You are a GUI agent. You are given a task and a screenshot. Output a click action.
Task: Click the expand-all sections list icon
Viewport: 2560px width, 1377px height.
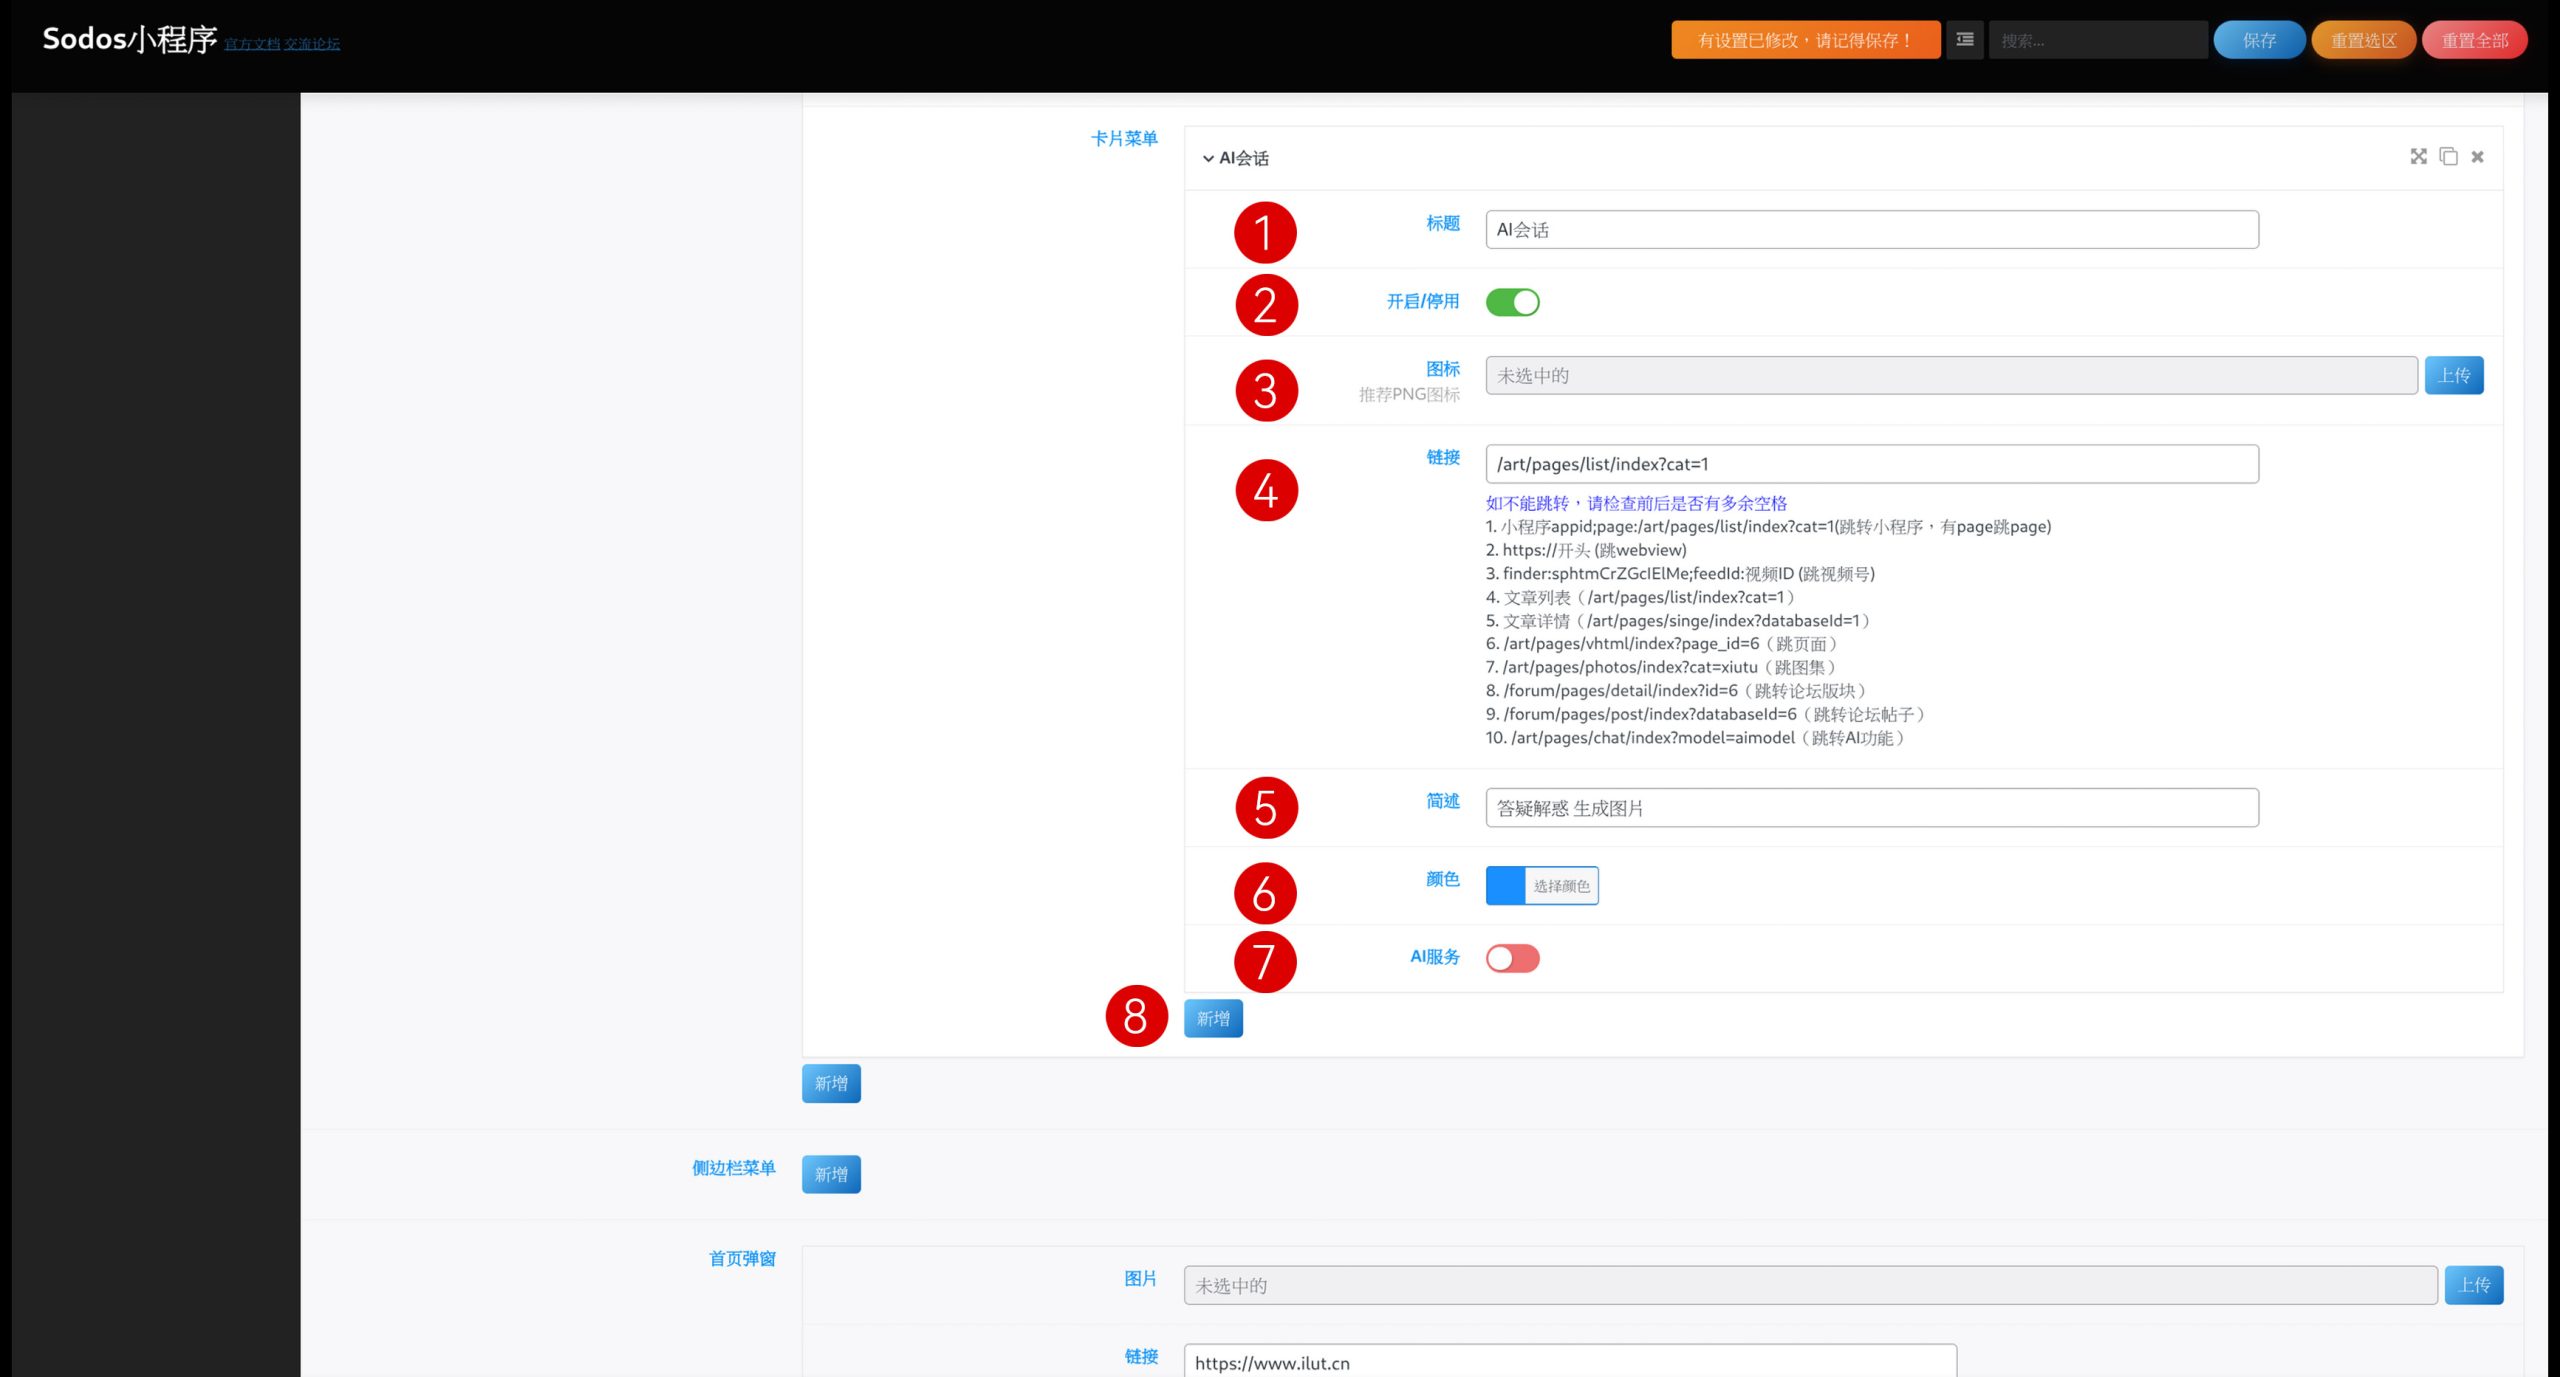tap(1964, 40)
